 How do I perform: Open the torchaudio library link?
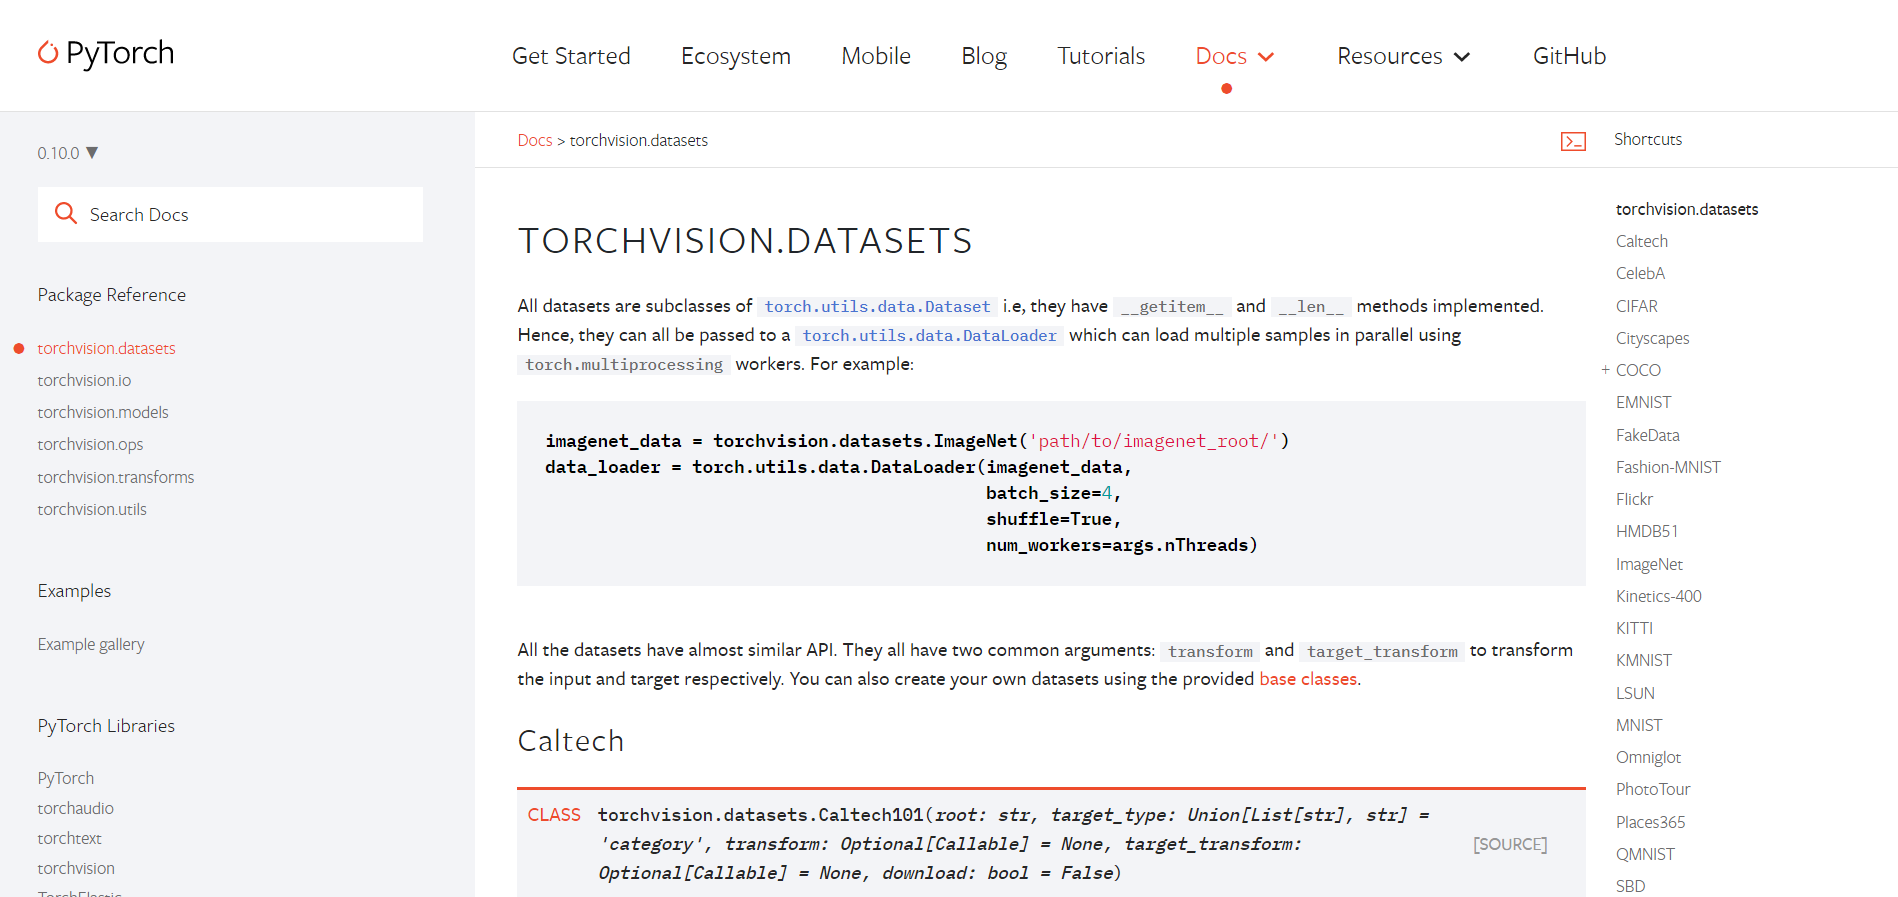coord(76,808)
